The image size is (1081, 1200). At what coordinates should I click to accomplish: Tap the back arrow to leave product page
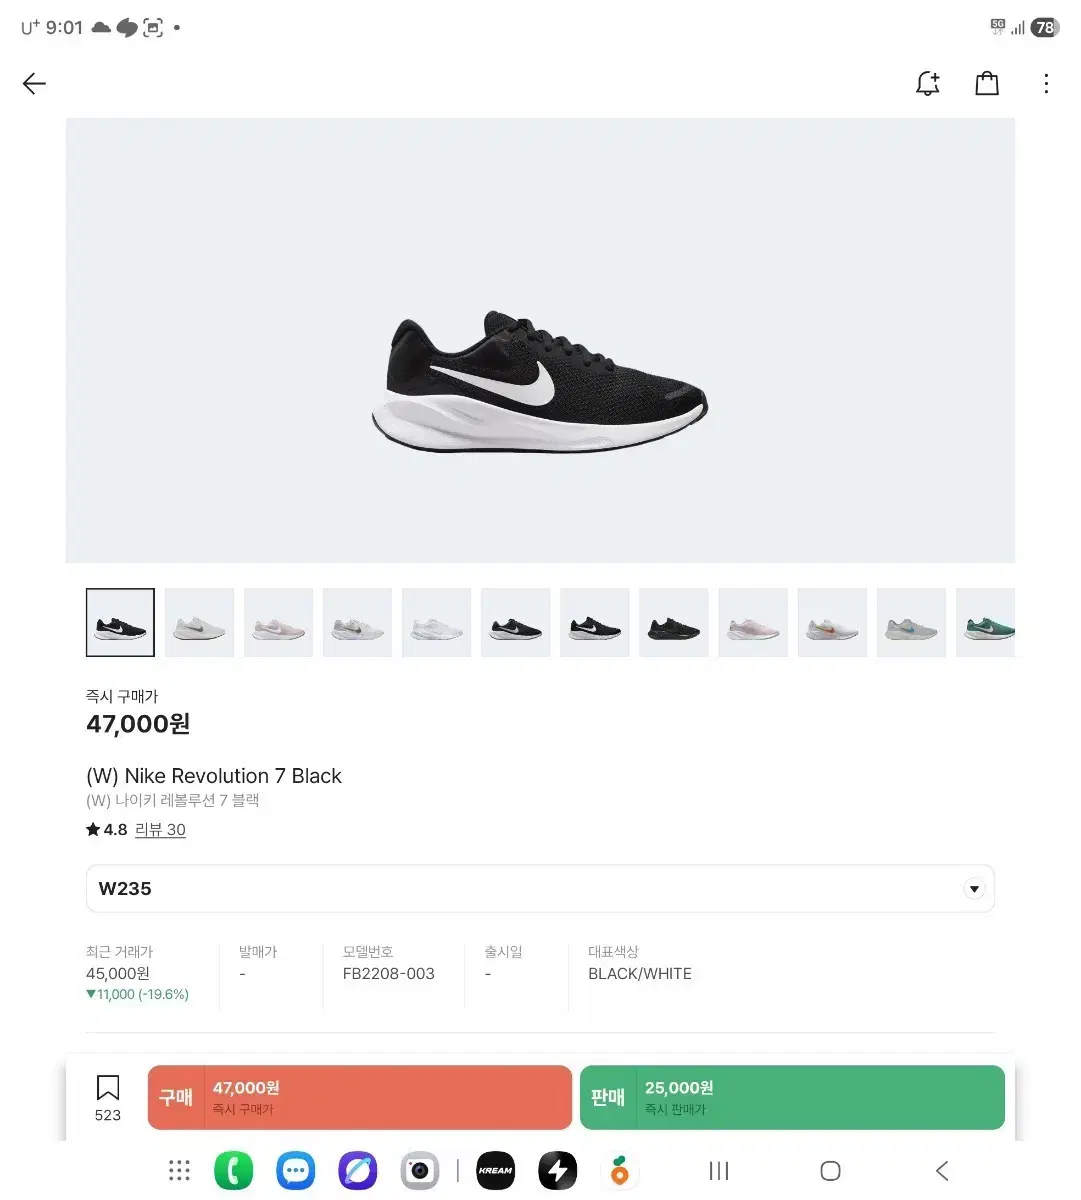pyautogui.click(x=34, y=84)
